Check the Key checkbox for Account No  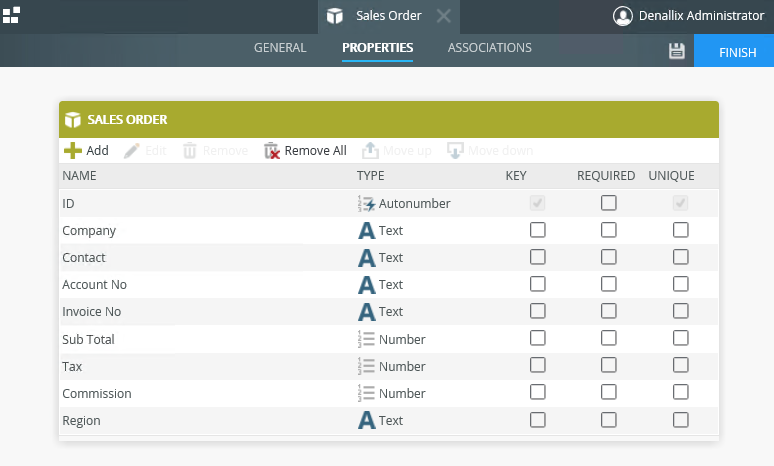pyautogui.click(x=538, y=284)
